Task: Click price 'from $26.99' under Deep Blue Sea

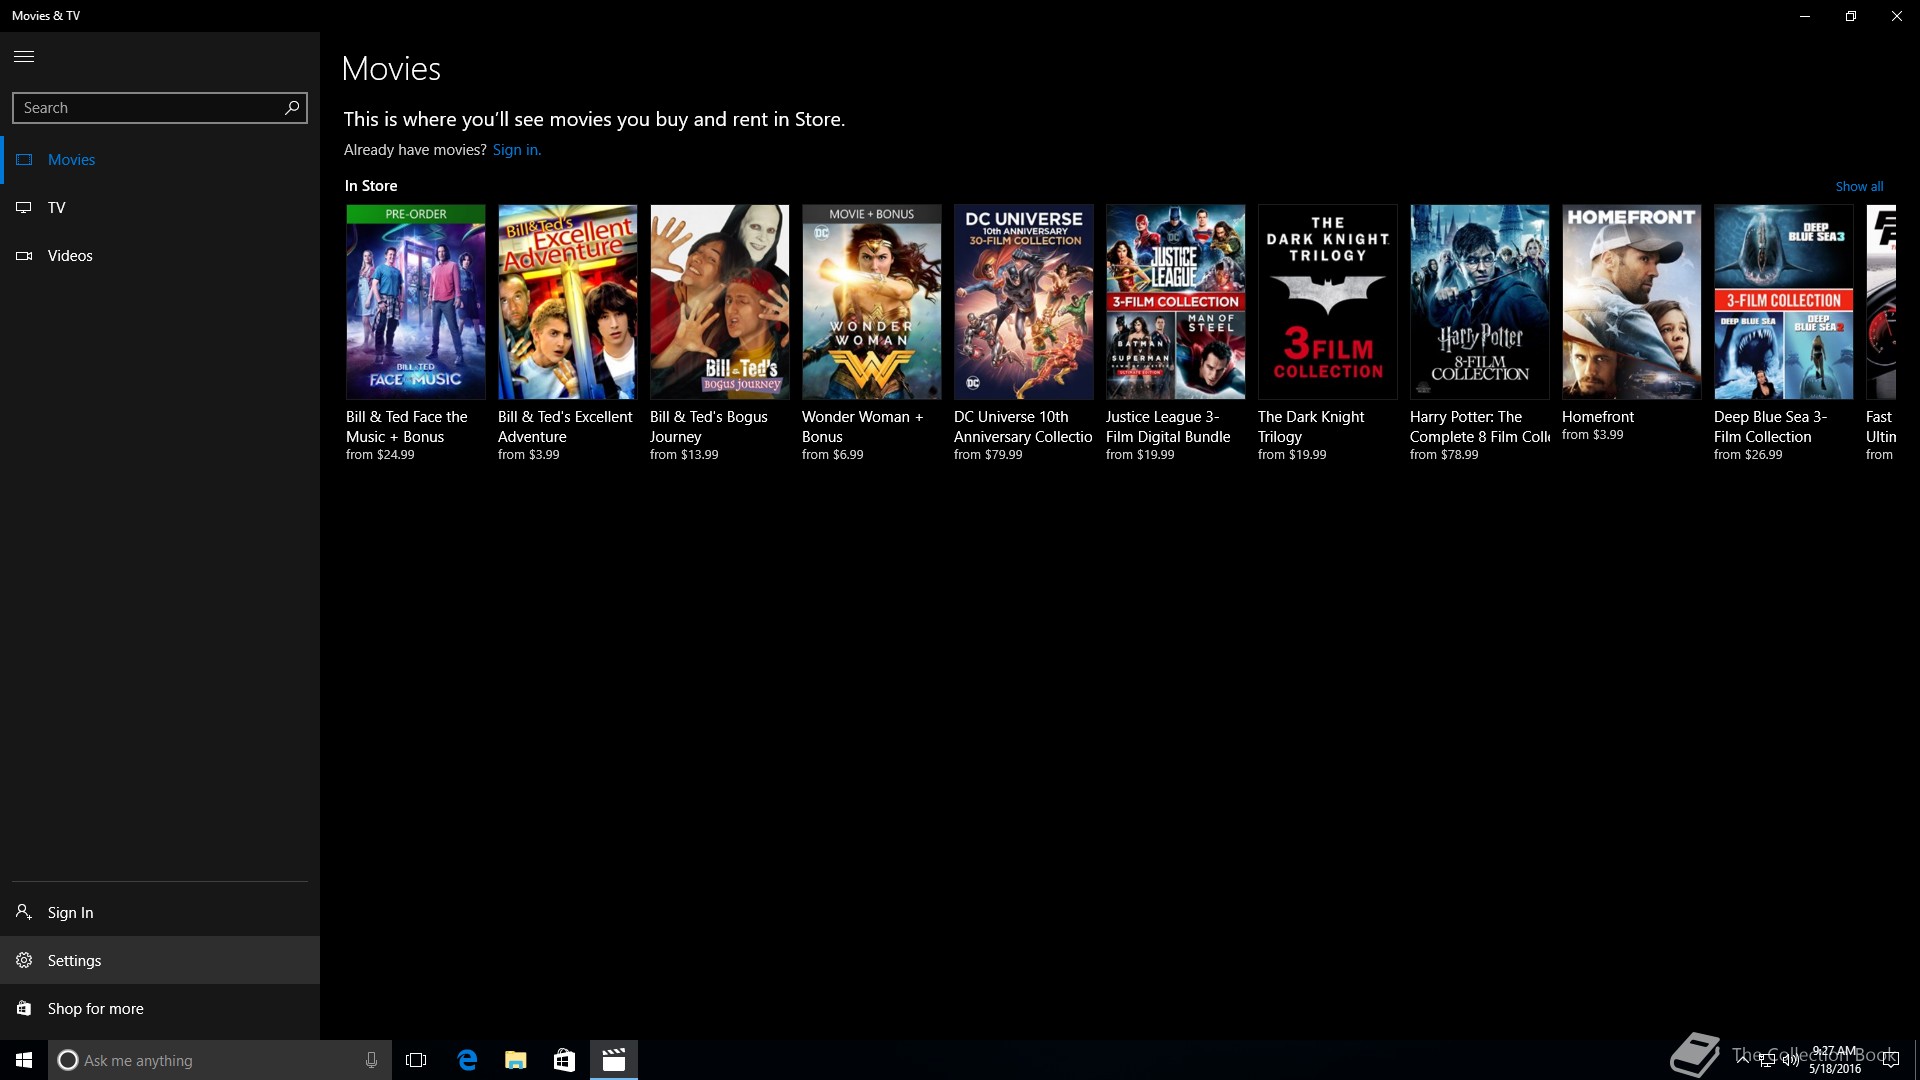Action: pyautogui.click(x=1748, y=455)
